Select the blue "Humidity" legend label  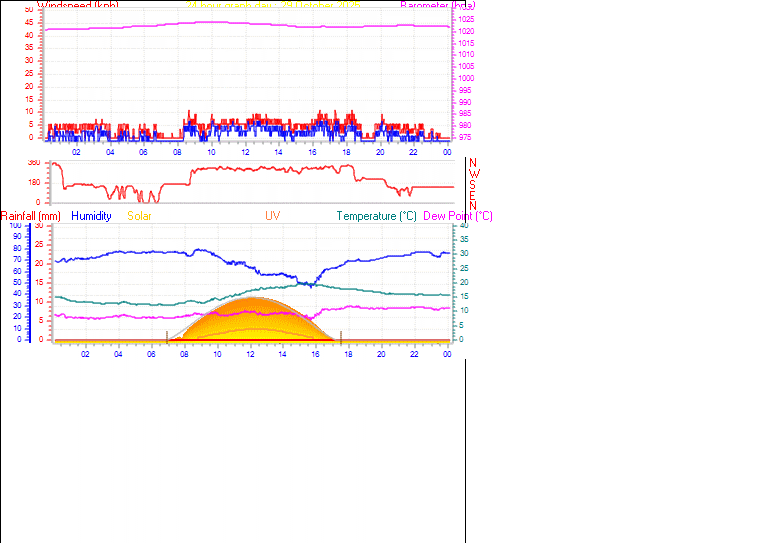pyautogui.click(x=91, y=216)
